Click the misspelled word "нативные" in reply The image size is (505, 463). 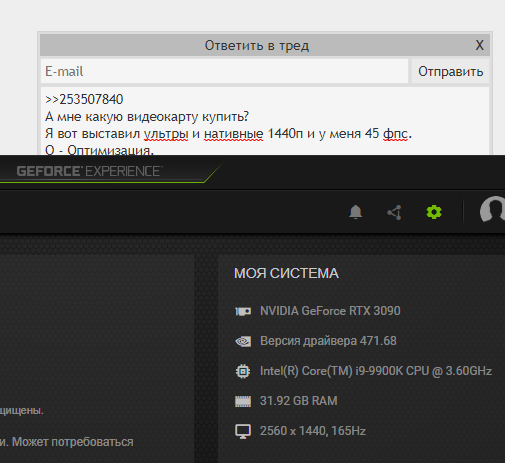tap(234, 134)
